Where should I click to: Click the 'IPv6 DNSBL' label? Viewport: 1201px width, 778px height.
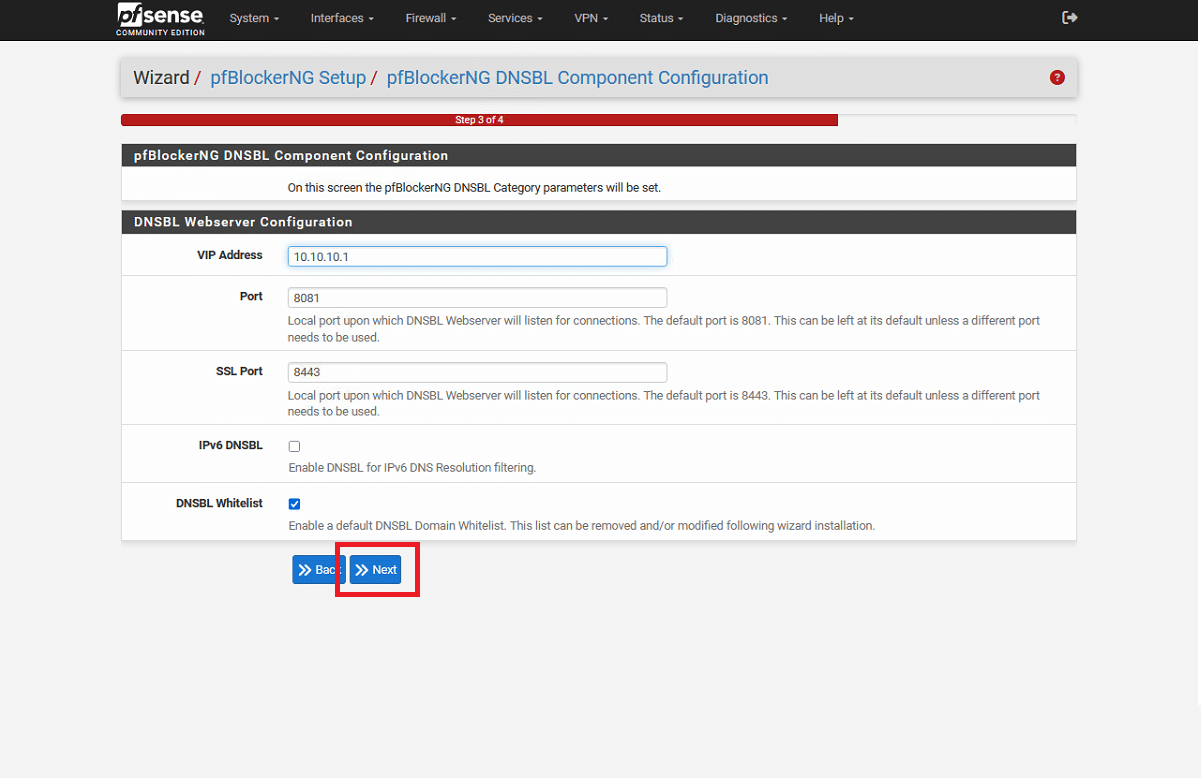(231, 445)
